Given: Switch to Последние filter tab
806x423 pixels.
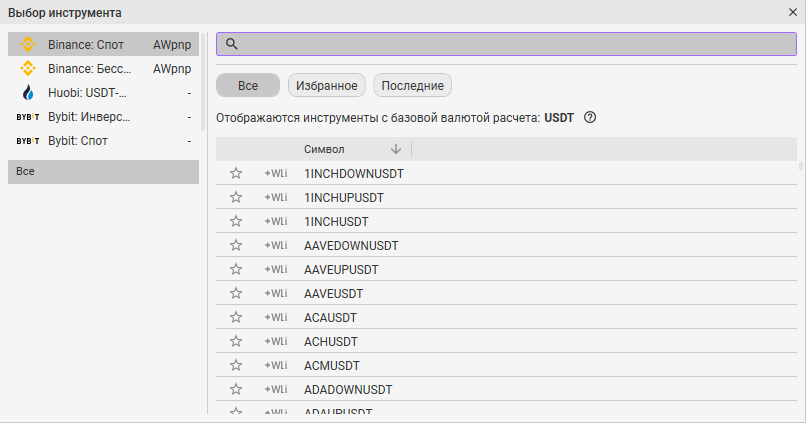Looking at the screenshot, I should 412,85.
